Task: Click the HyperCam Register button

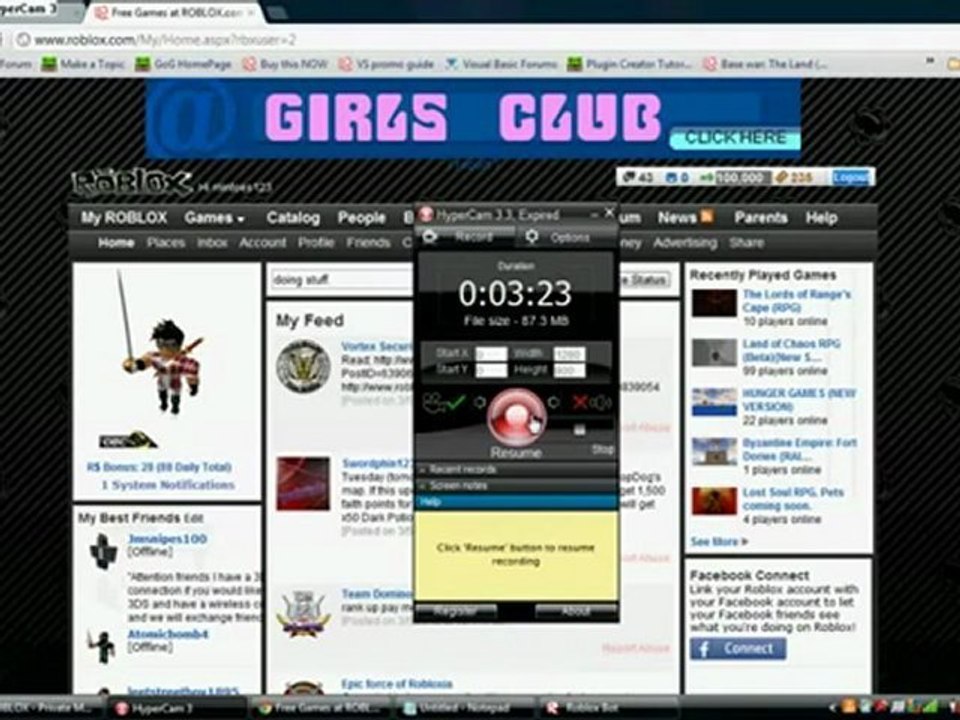Action: coord(456,611)
